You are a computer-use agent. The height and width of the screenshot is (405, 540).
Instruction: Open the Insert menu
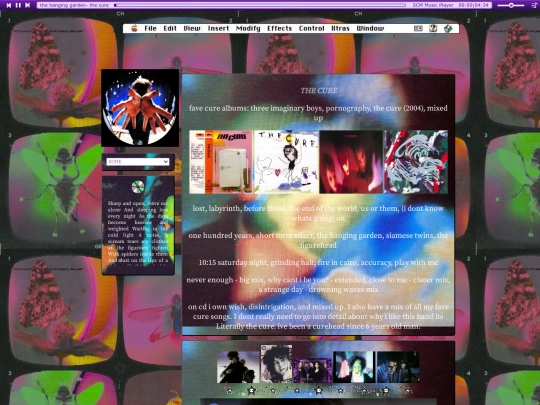[218, 28]
